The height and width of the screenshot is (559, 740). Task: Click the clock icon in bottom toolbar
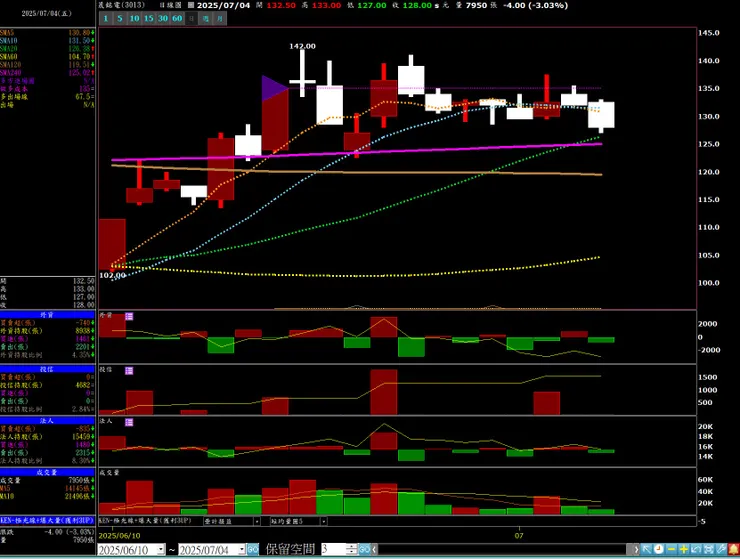pos(659,549)
